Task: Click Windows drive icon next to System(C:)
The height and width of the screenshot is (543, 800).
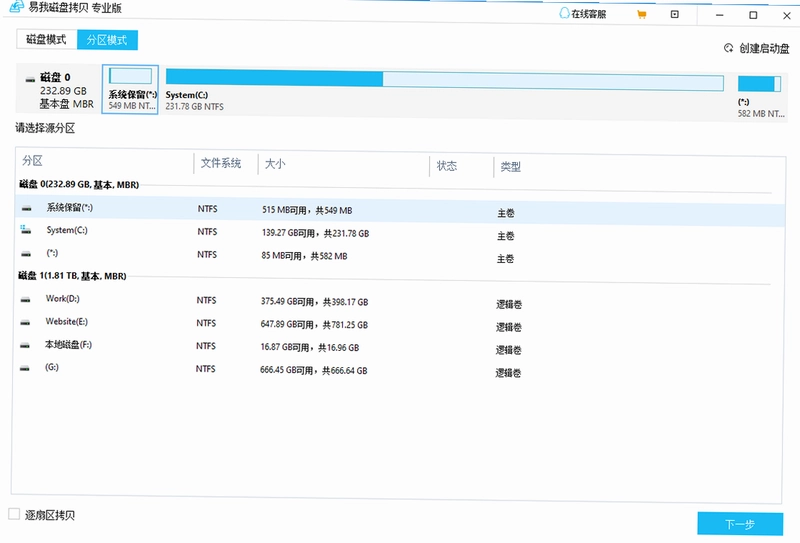Action: click(x=26, y=230)
